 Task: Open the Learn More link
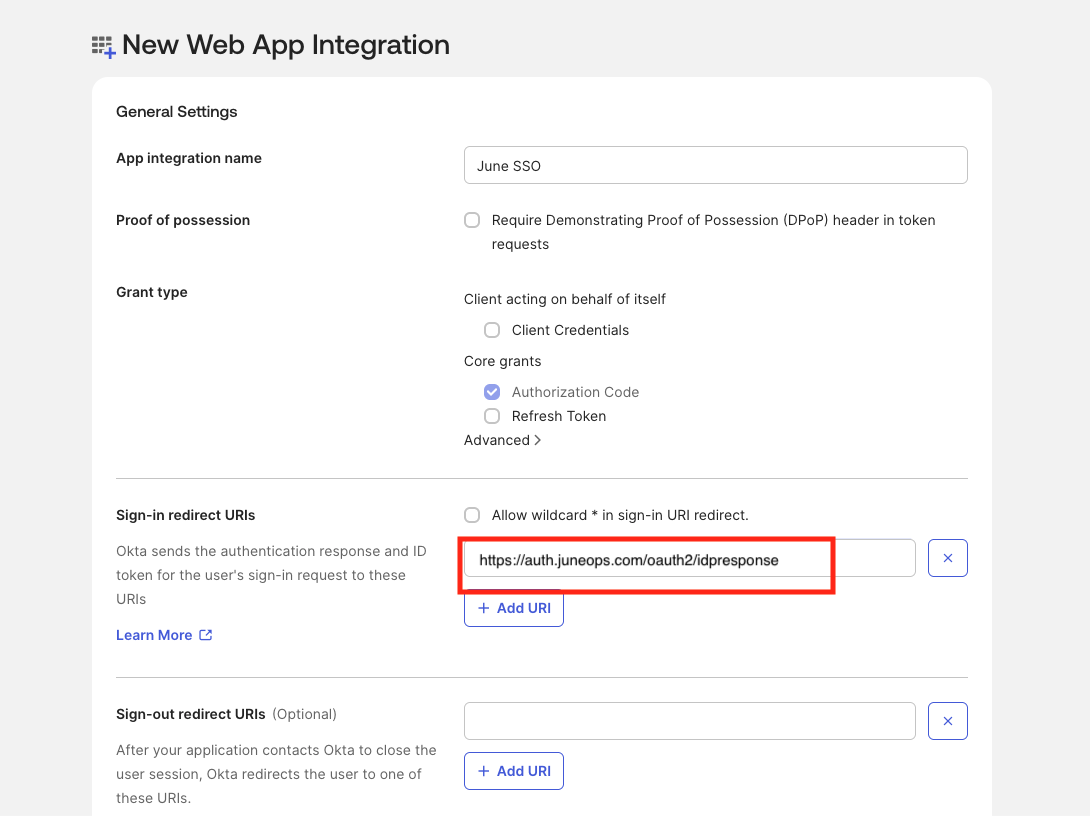pyautogui.click(x=155, y=634)
